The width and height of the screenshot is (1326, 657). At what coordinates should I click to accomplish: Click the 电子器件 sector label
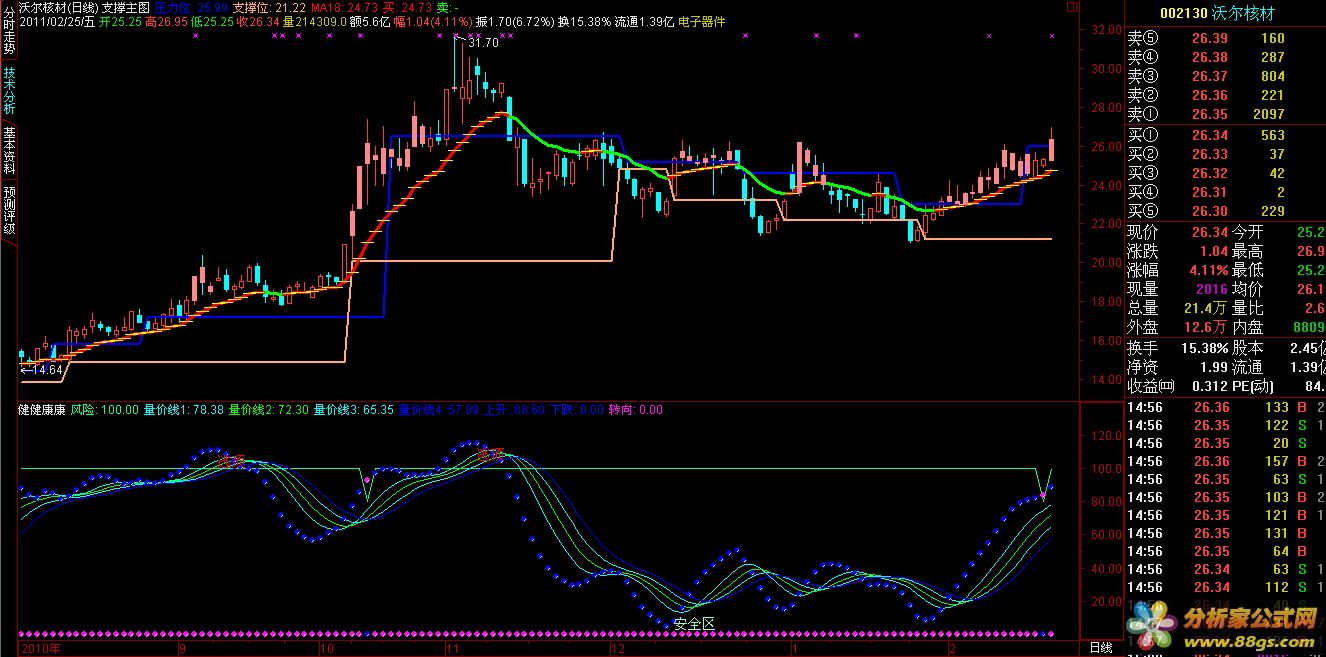701,21
